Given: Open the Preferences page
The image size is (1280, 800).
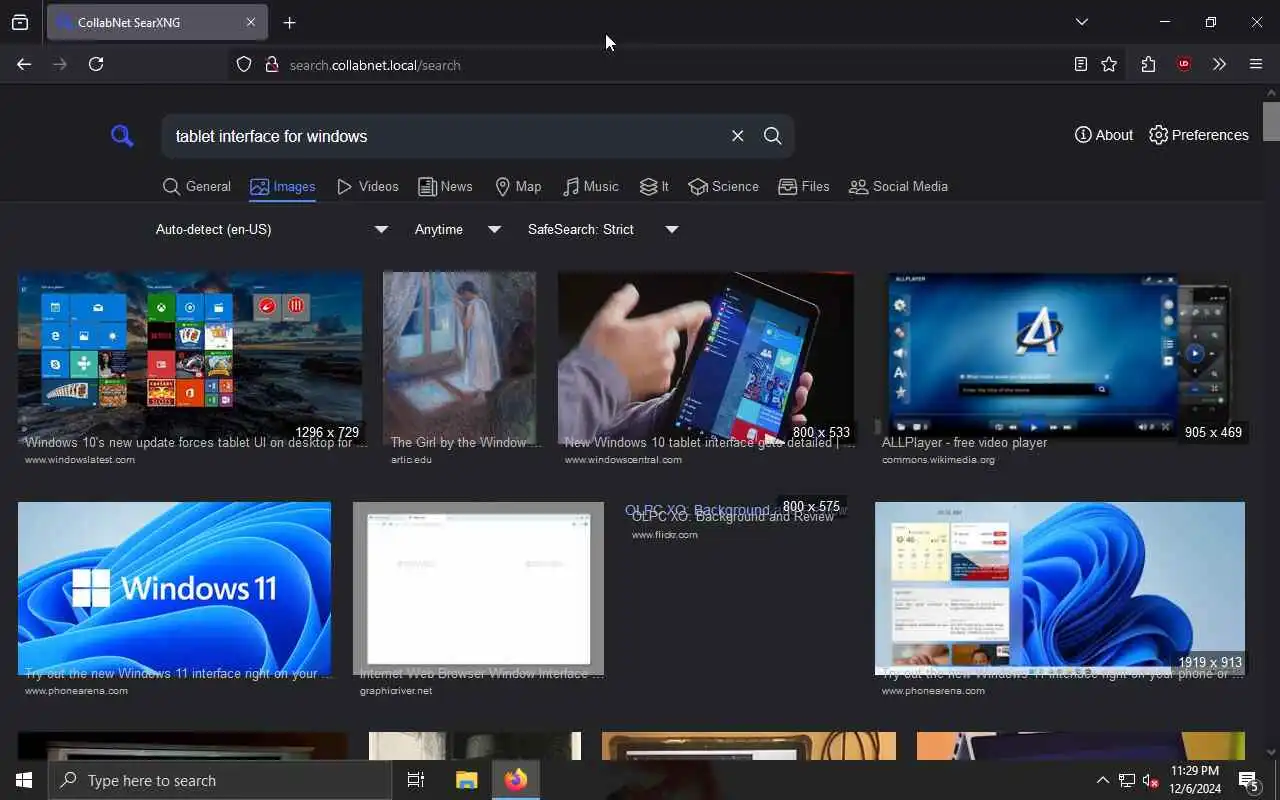Looking at the screenshot, I should pyautogui.click(x=1198, y=135).
